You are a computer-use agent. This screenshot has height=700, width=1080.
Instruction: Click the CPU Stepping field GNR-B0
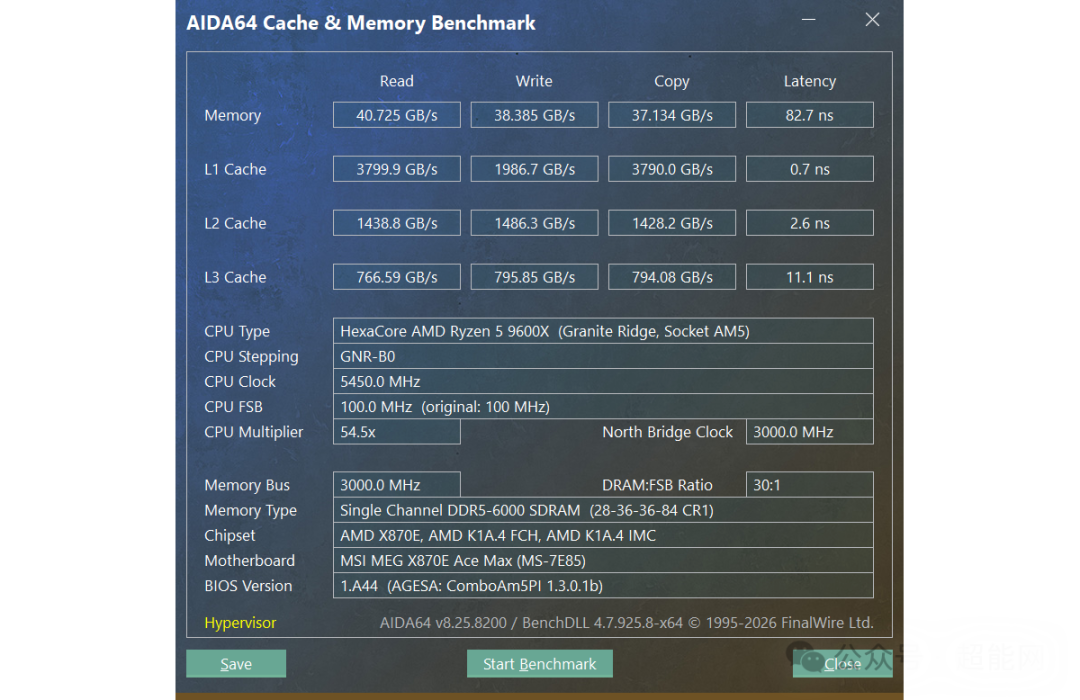[x=603, y=356]
